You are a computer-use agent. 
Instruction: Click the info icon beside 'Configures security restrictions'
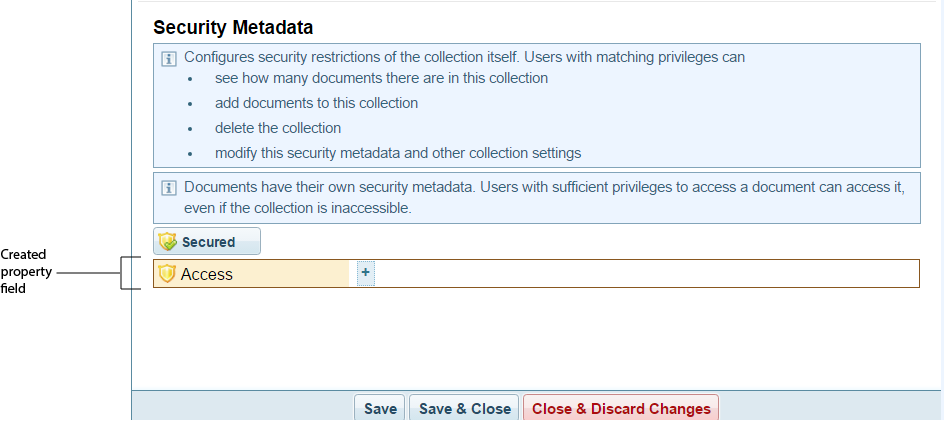[169, 58]
